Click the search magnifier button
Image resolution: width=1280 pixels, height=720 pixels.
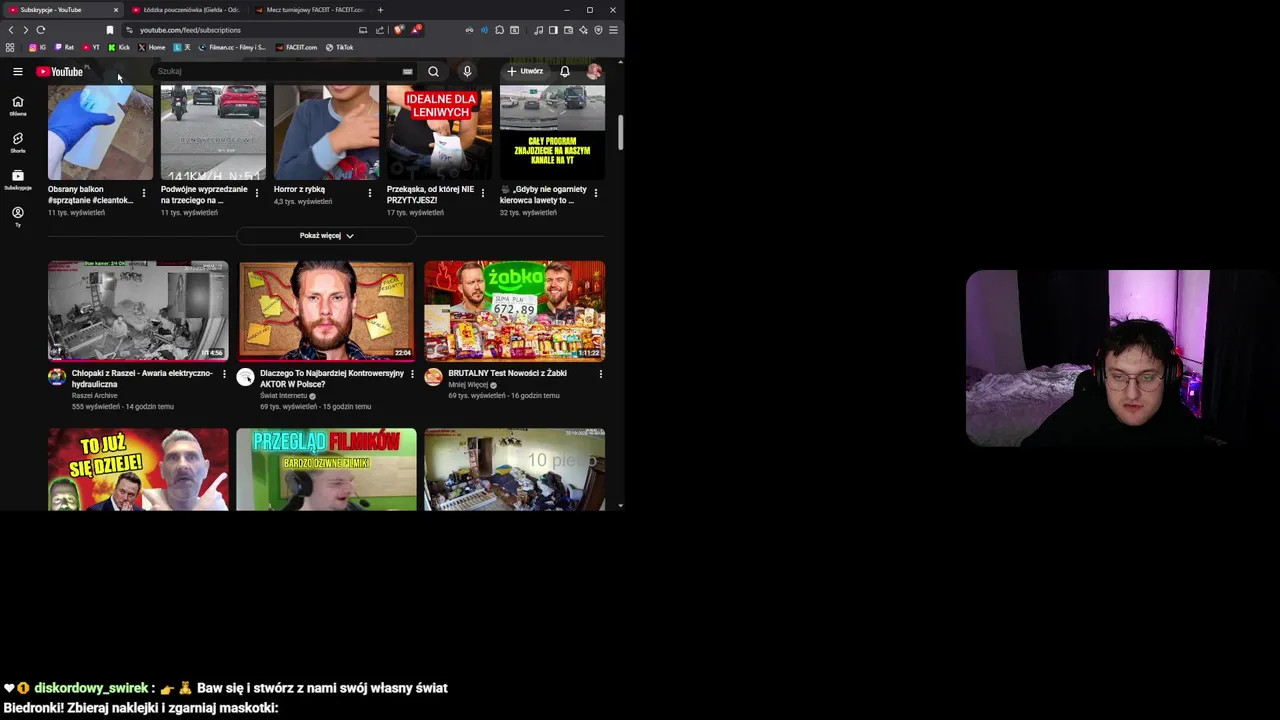pos(433,71)
